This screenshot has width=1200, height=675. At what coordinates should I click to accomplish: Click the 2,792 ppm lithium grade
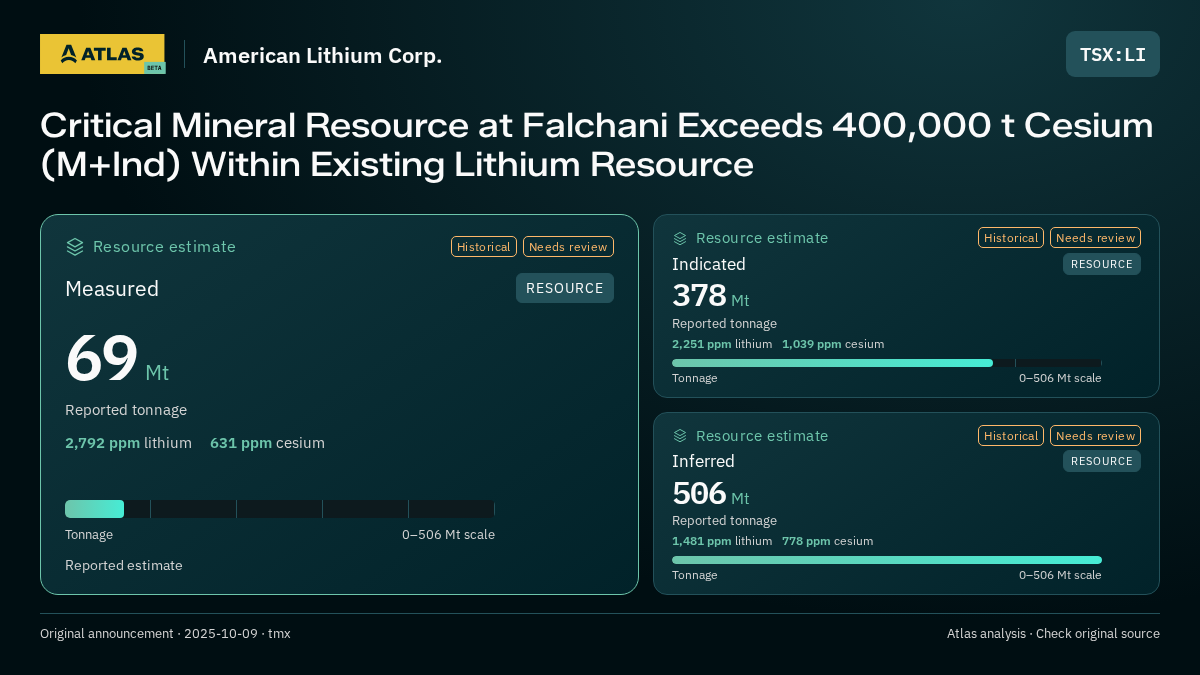tap(128, 443)
